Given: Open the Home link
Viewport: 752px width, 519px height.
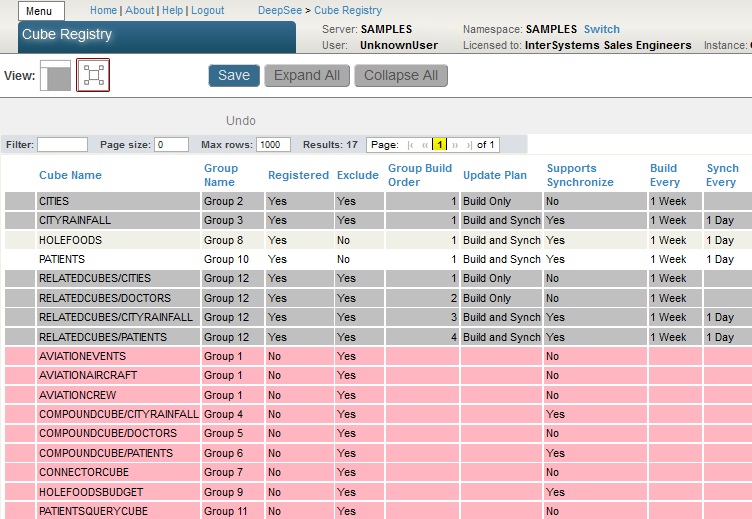Looking at the screenshot, I should [103, 10].
